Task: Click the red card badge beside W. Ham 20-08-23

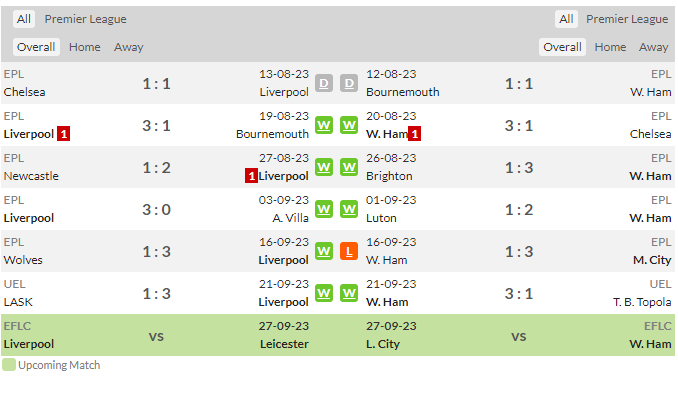Action: (x=415, y=134)
